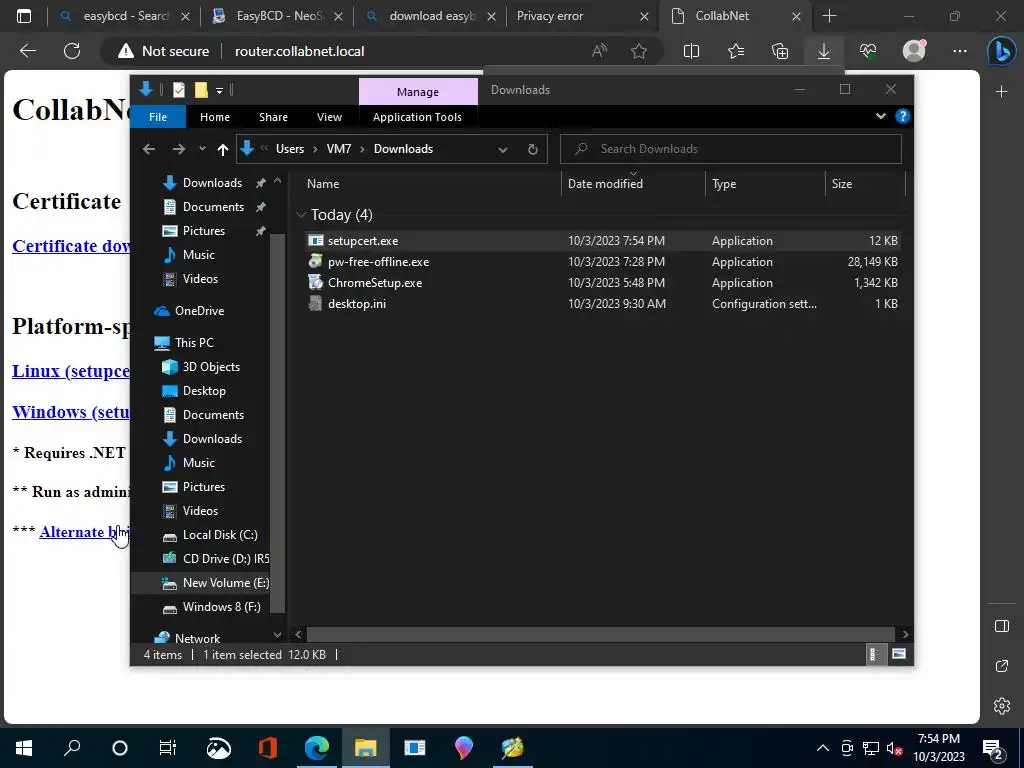Open Edge Downloads toolbar icon
Image resolution: width=1024 pixels, height=768 pixels.
tap(824, 51)
